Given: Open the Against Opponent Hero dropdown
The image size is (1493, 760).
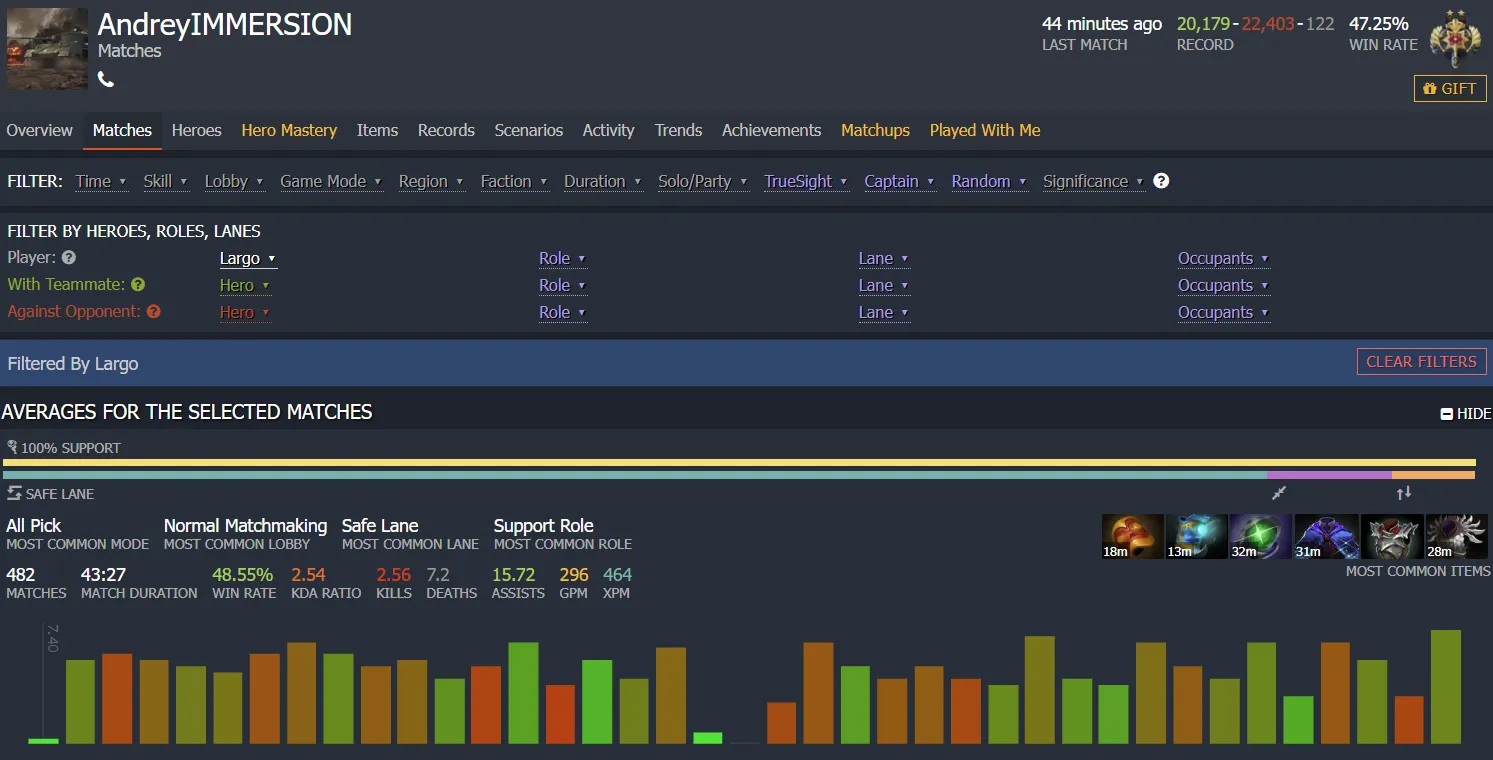Looking at the screenshot, I should [244, 313].
